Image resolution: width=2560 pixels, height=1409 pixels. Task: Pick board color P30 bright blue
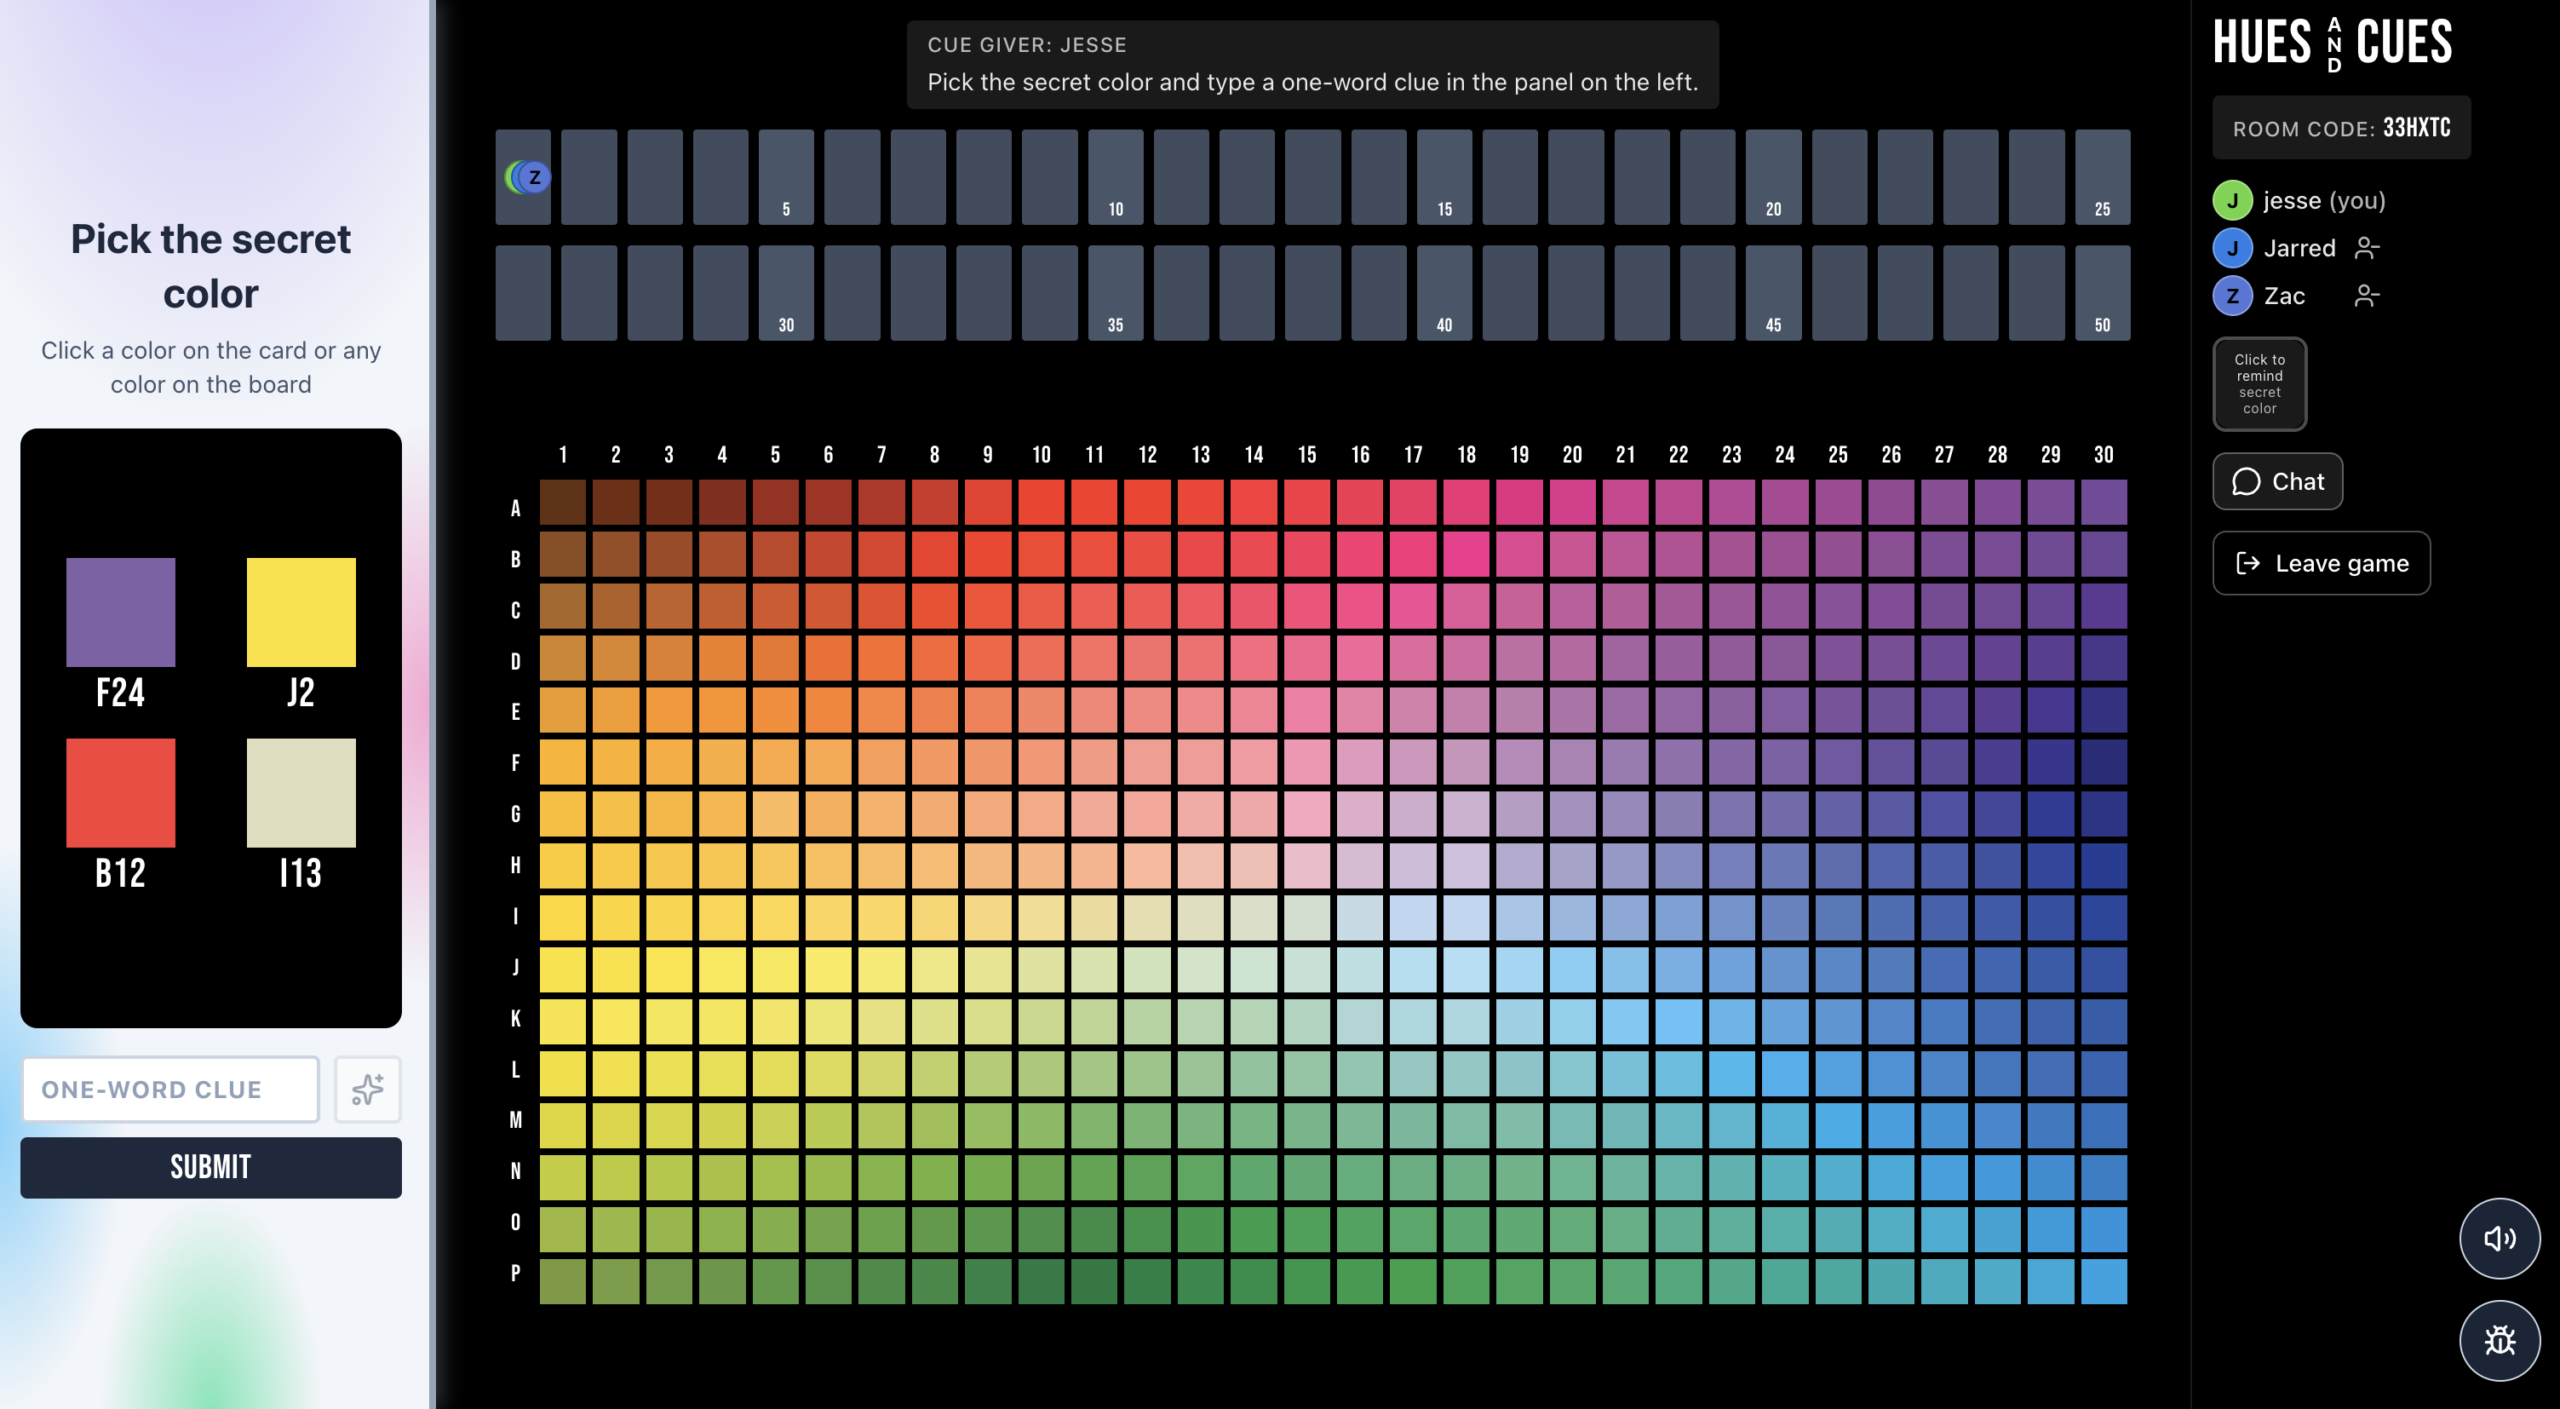pos(2104,1282)
